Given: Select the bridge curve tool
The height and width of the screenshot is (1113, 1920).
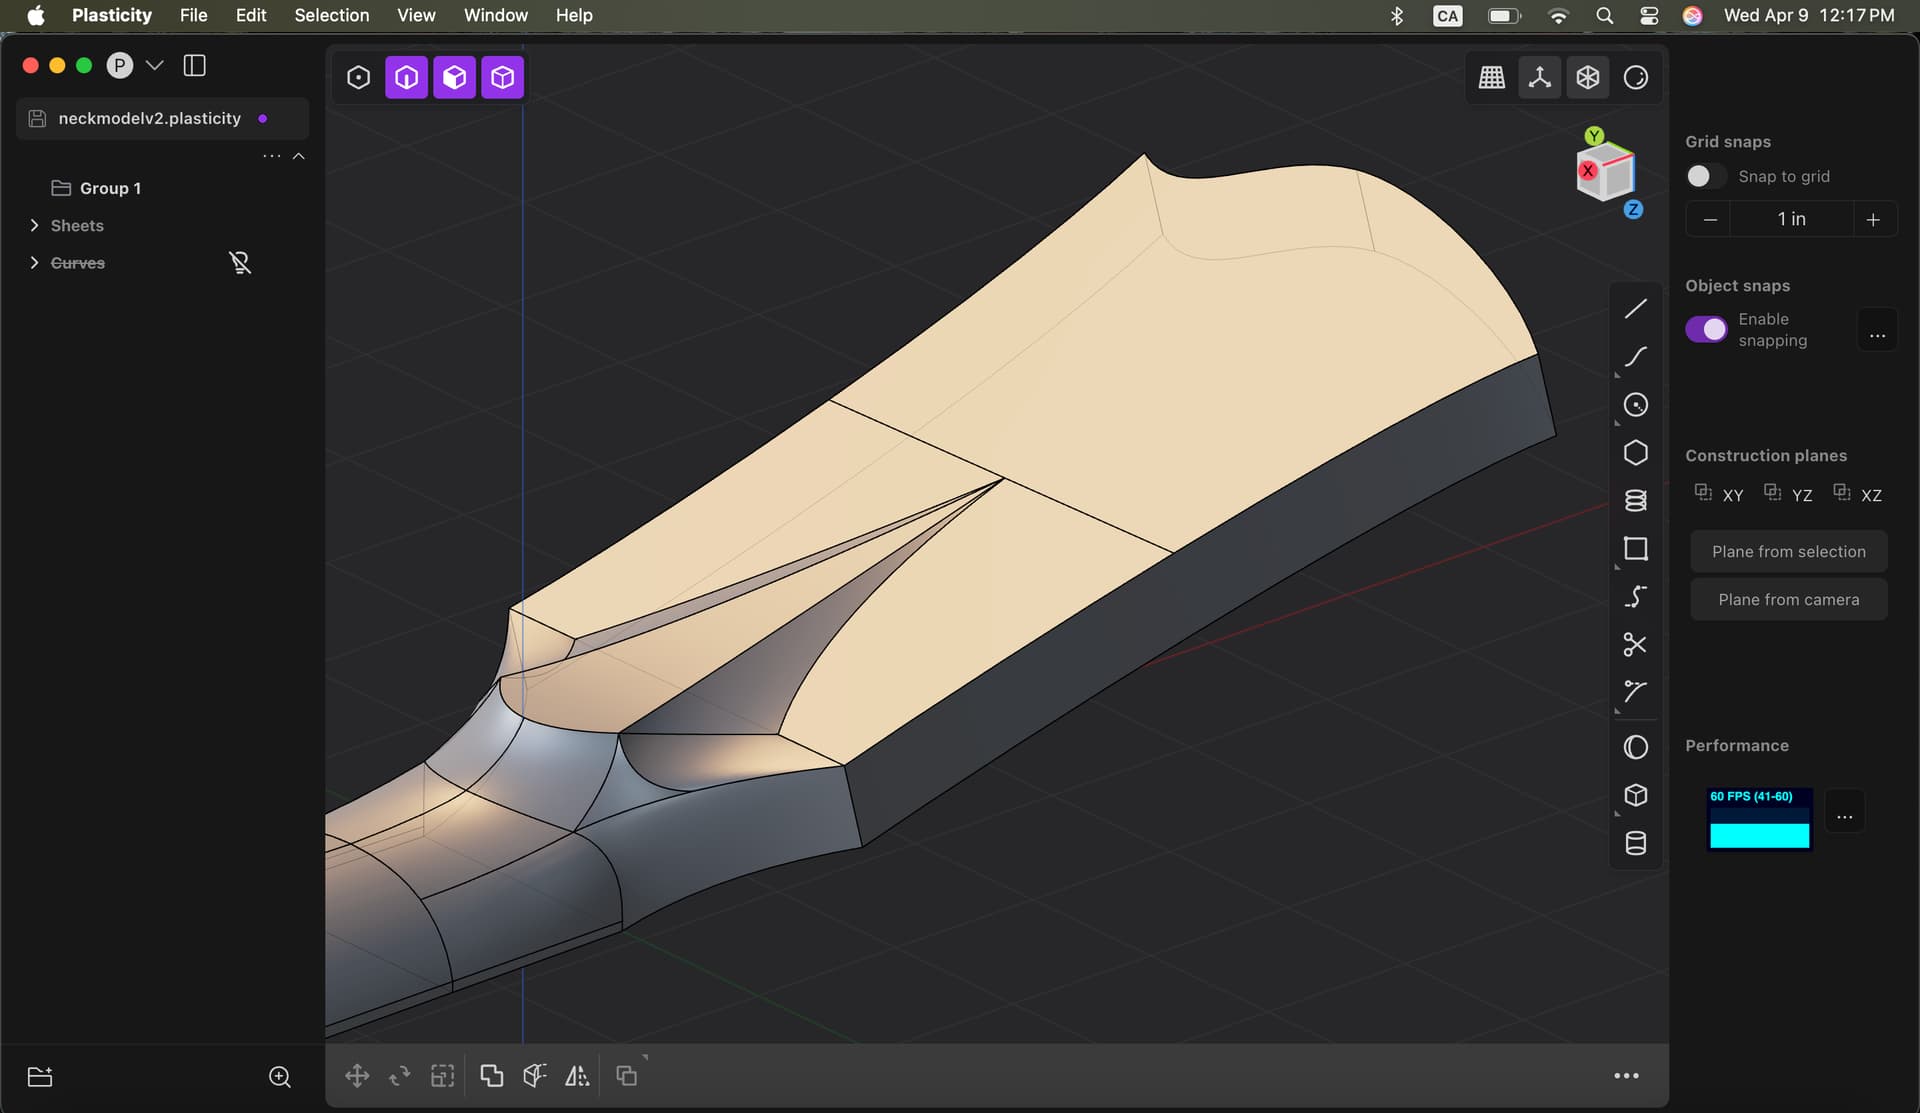Looking at the screenshot, I should [1635, 597].
